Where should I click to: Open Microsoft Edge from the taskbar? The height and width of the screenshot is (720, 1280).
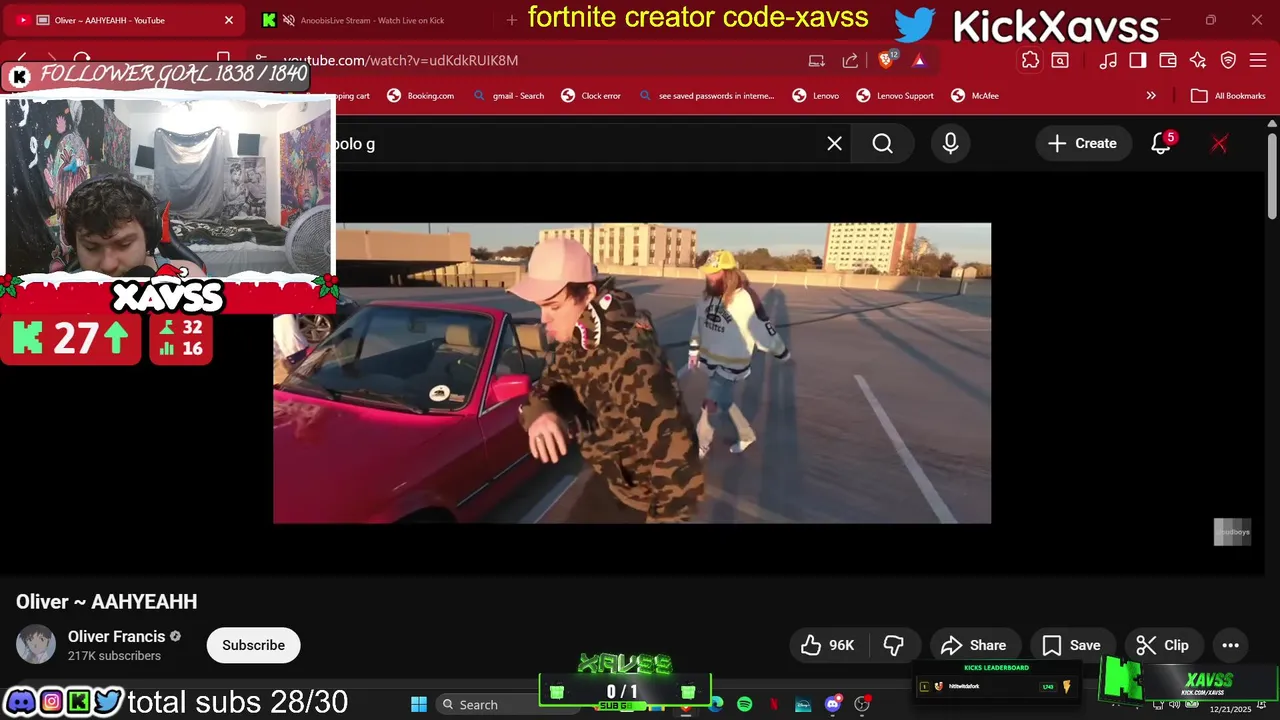point(716,705)
